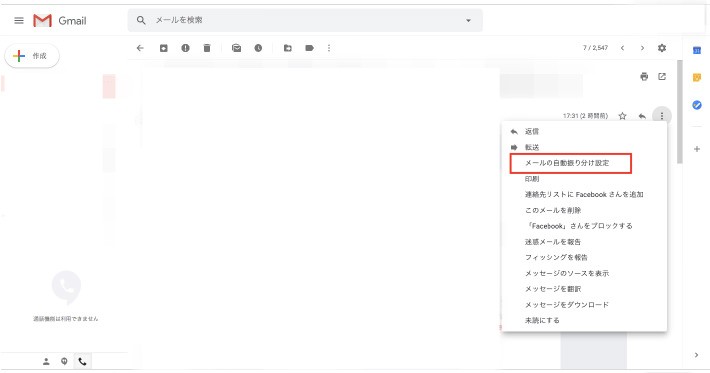The width and height of the screenshot is (710, 373).
Task: Choose メッセージをダウンロード menu entry
Action: pos(584,305)
